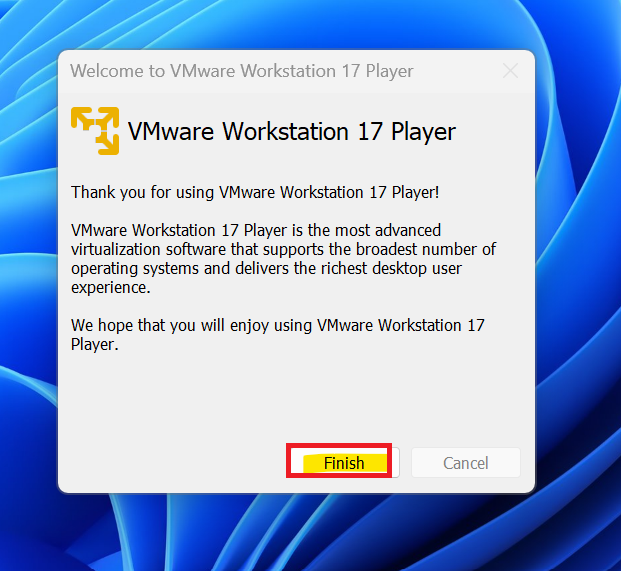Click the Finish button
This screenshot has height=571, width=621.
[x=343, y=463]
